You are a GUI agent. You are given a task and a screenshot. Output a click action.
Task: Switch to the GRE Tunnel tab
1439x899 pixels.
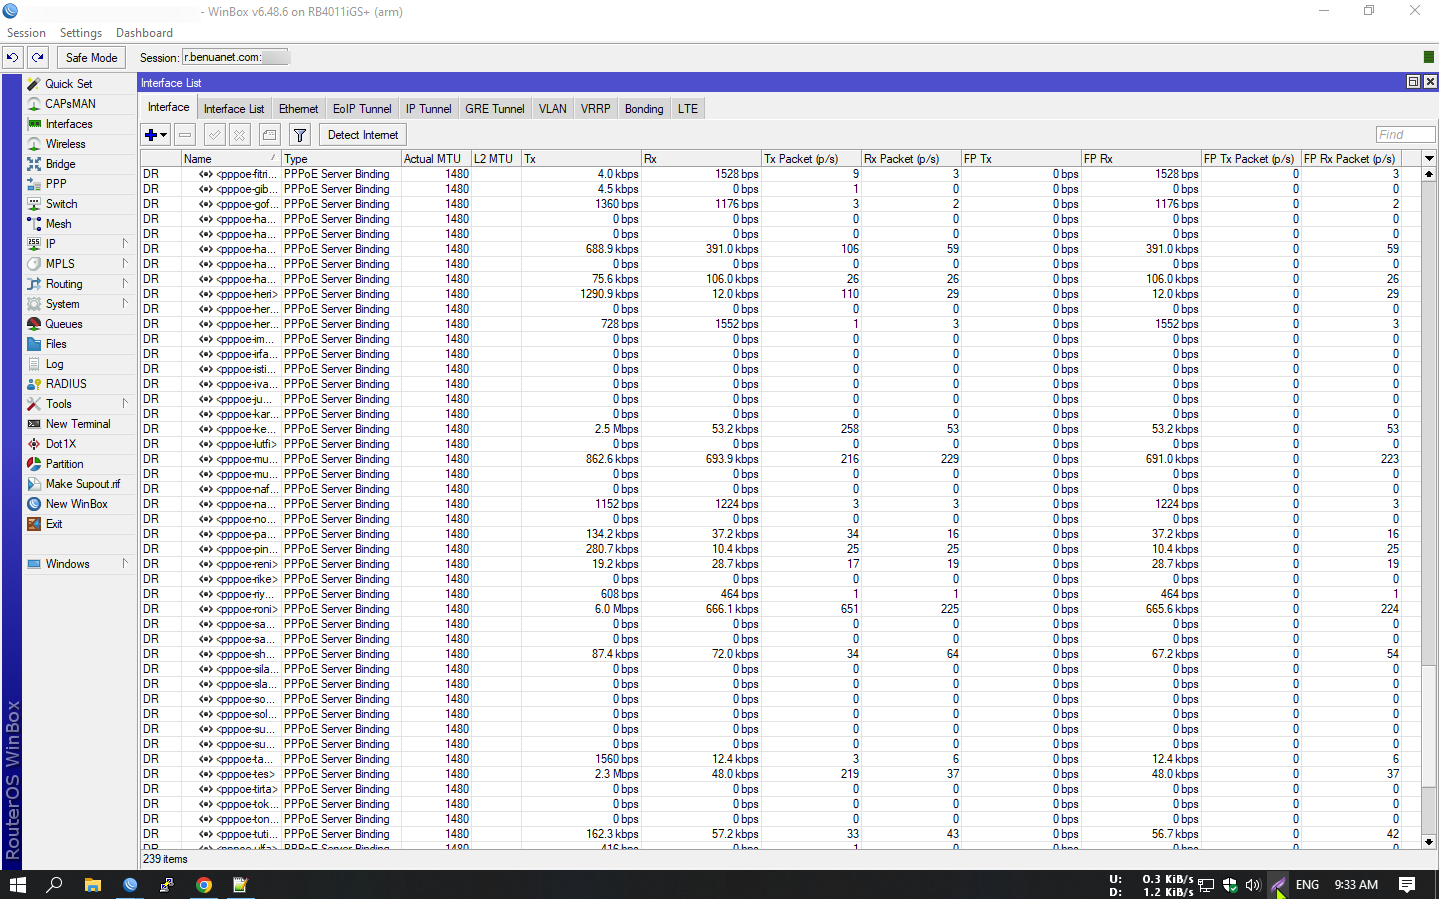(x=494, y=109)
